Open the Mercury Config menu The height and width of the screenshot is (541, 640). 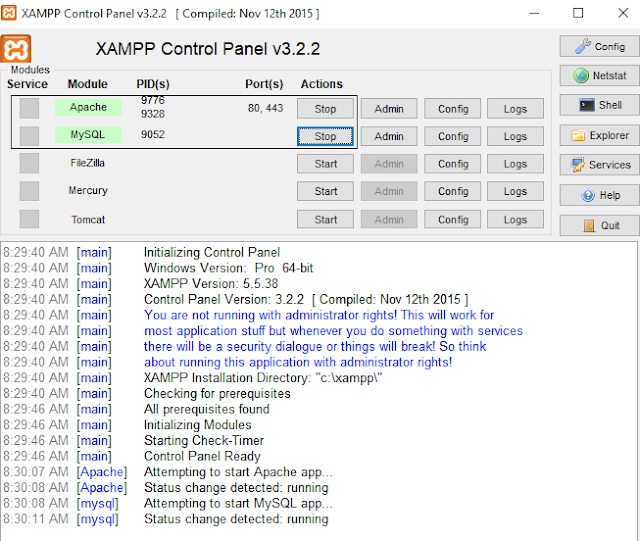click(x=453, y=191)
